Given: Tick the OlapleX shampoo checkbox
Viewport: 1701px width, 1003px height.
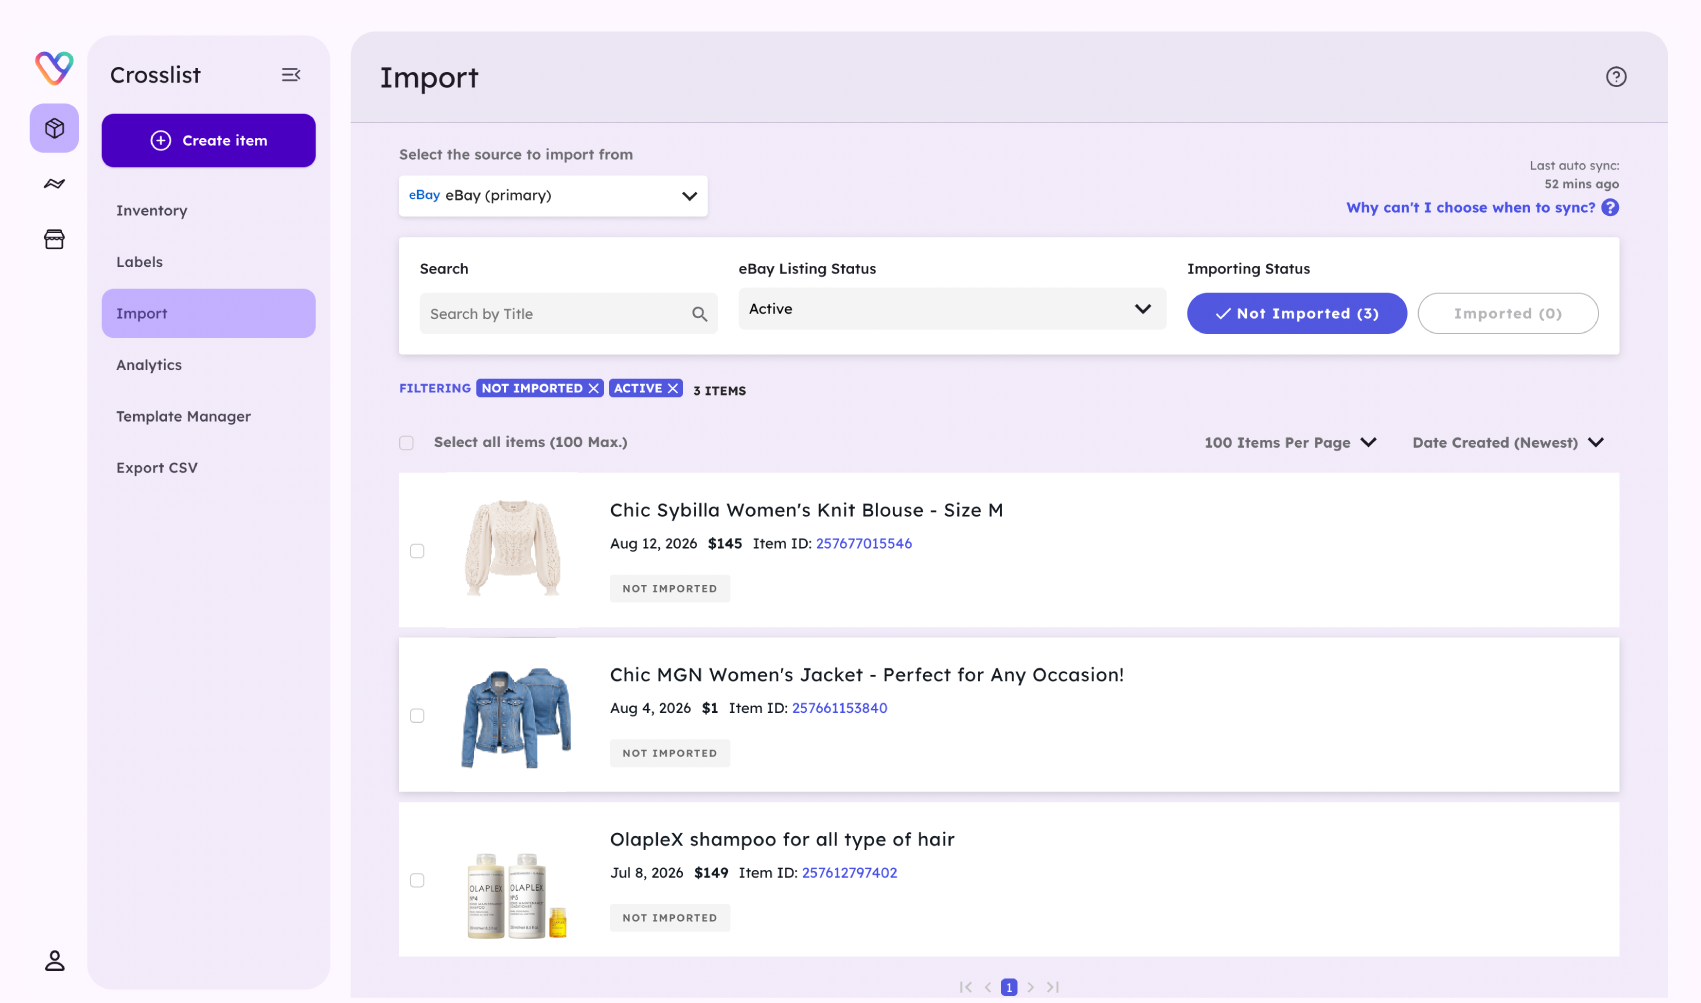Looking at the screenshot, I should click(x=417, y=880).
